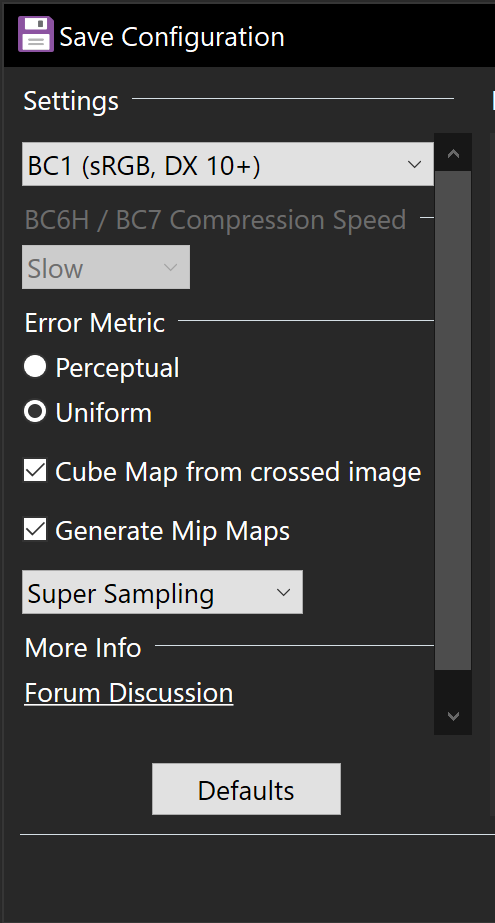Click the BC6H / BC7 Compression Speed label

[215, 220]
